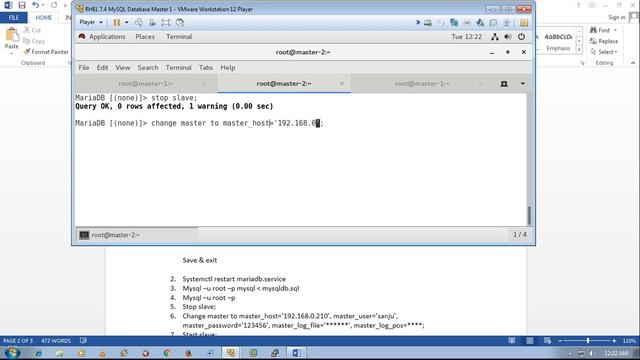Open the FILE tab in Word
The image size is (640, 360).
coord(14,18)
